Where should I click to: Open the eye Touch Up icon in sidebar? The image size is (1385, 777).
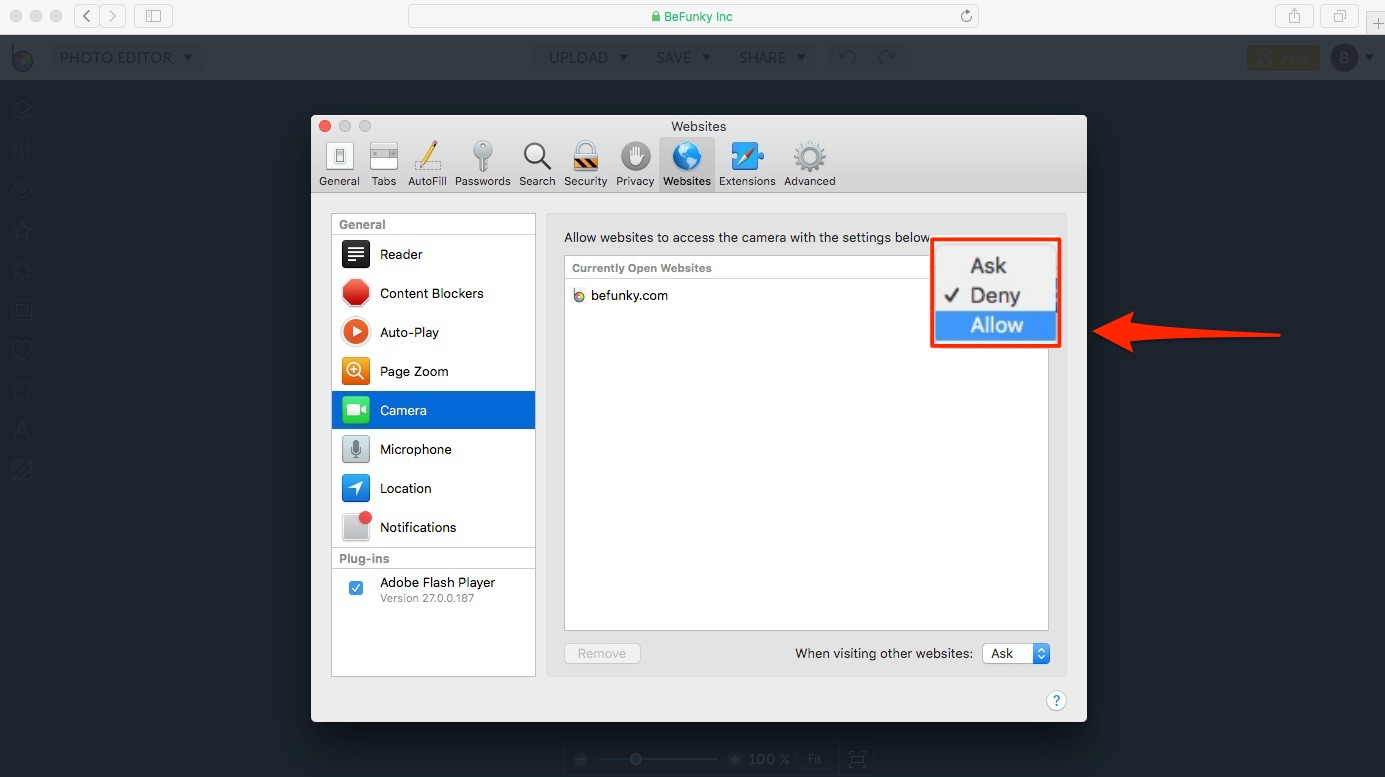22,191
